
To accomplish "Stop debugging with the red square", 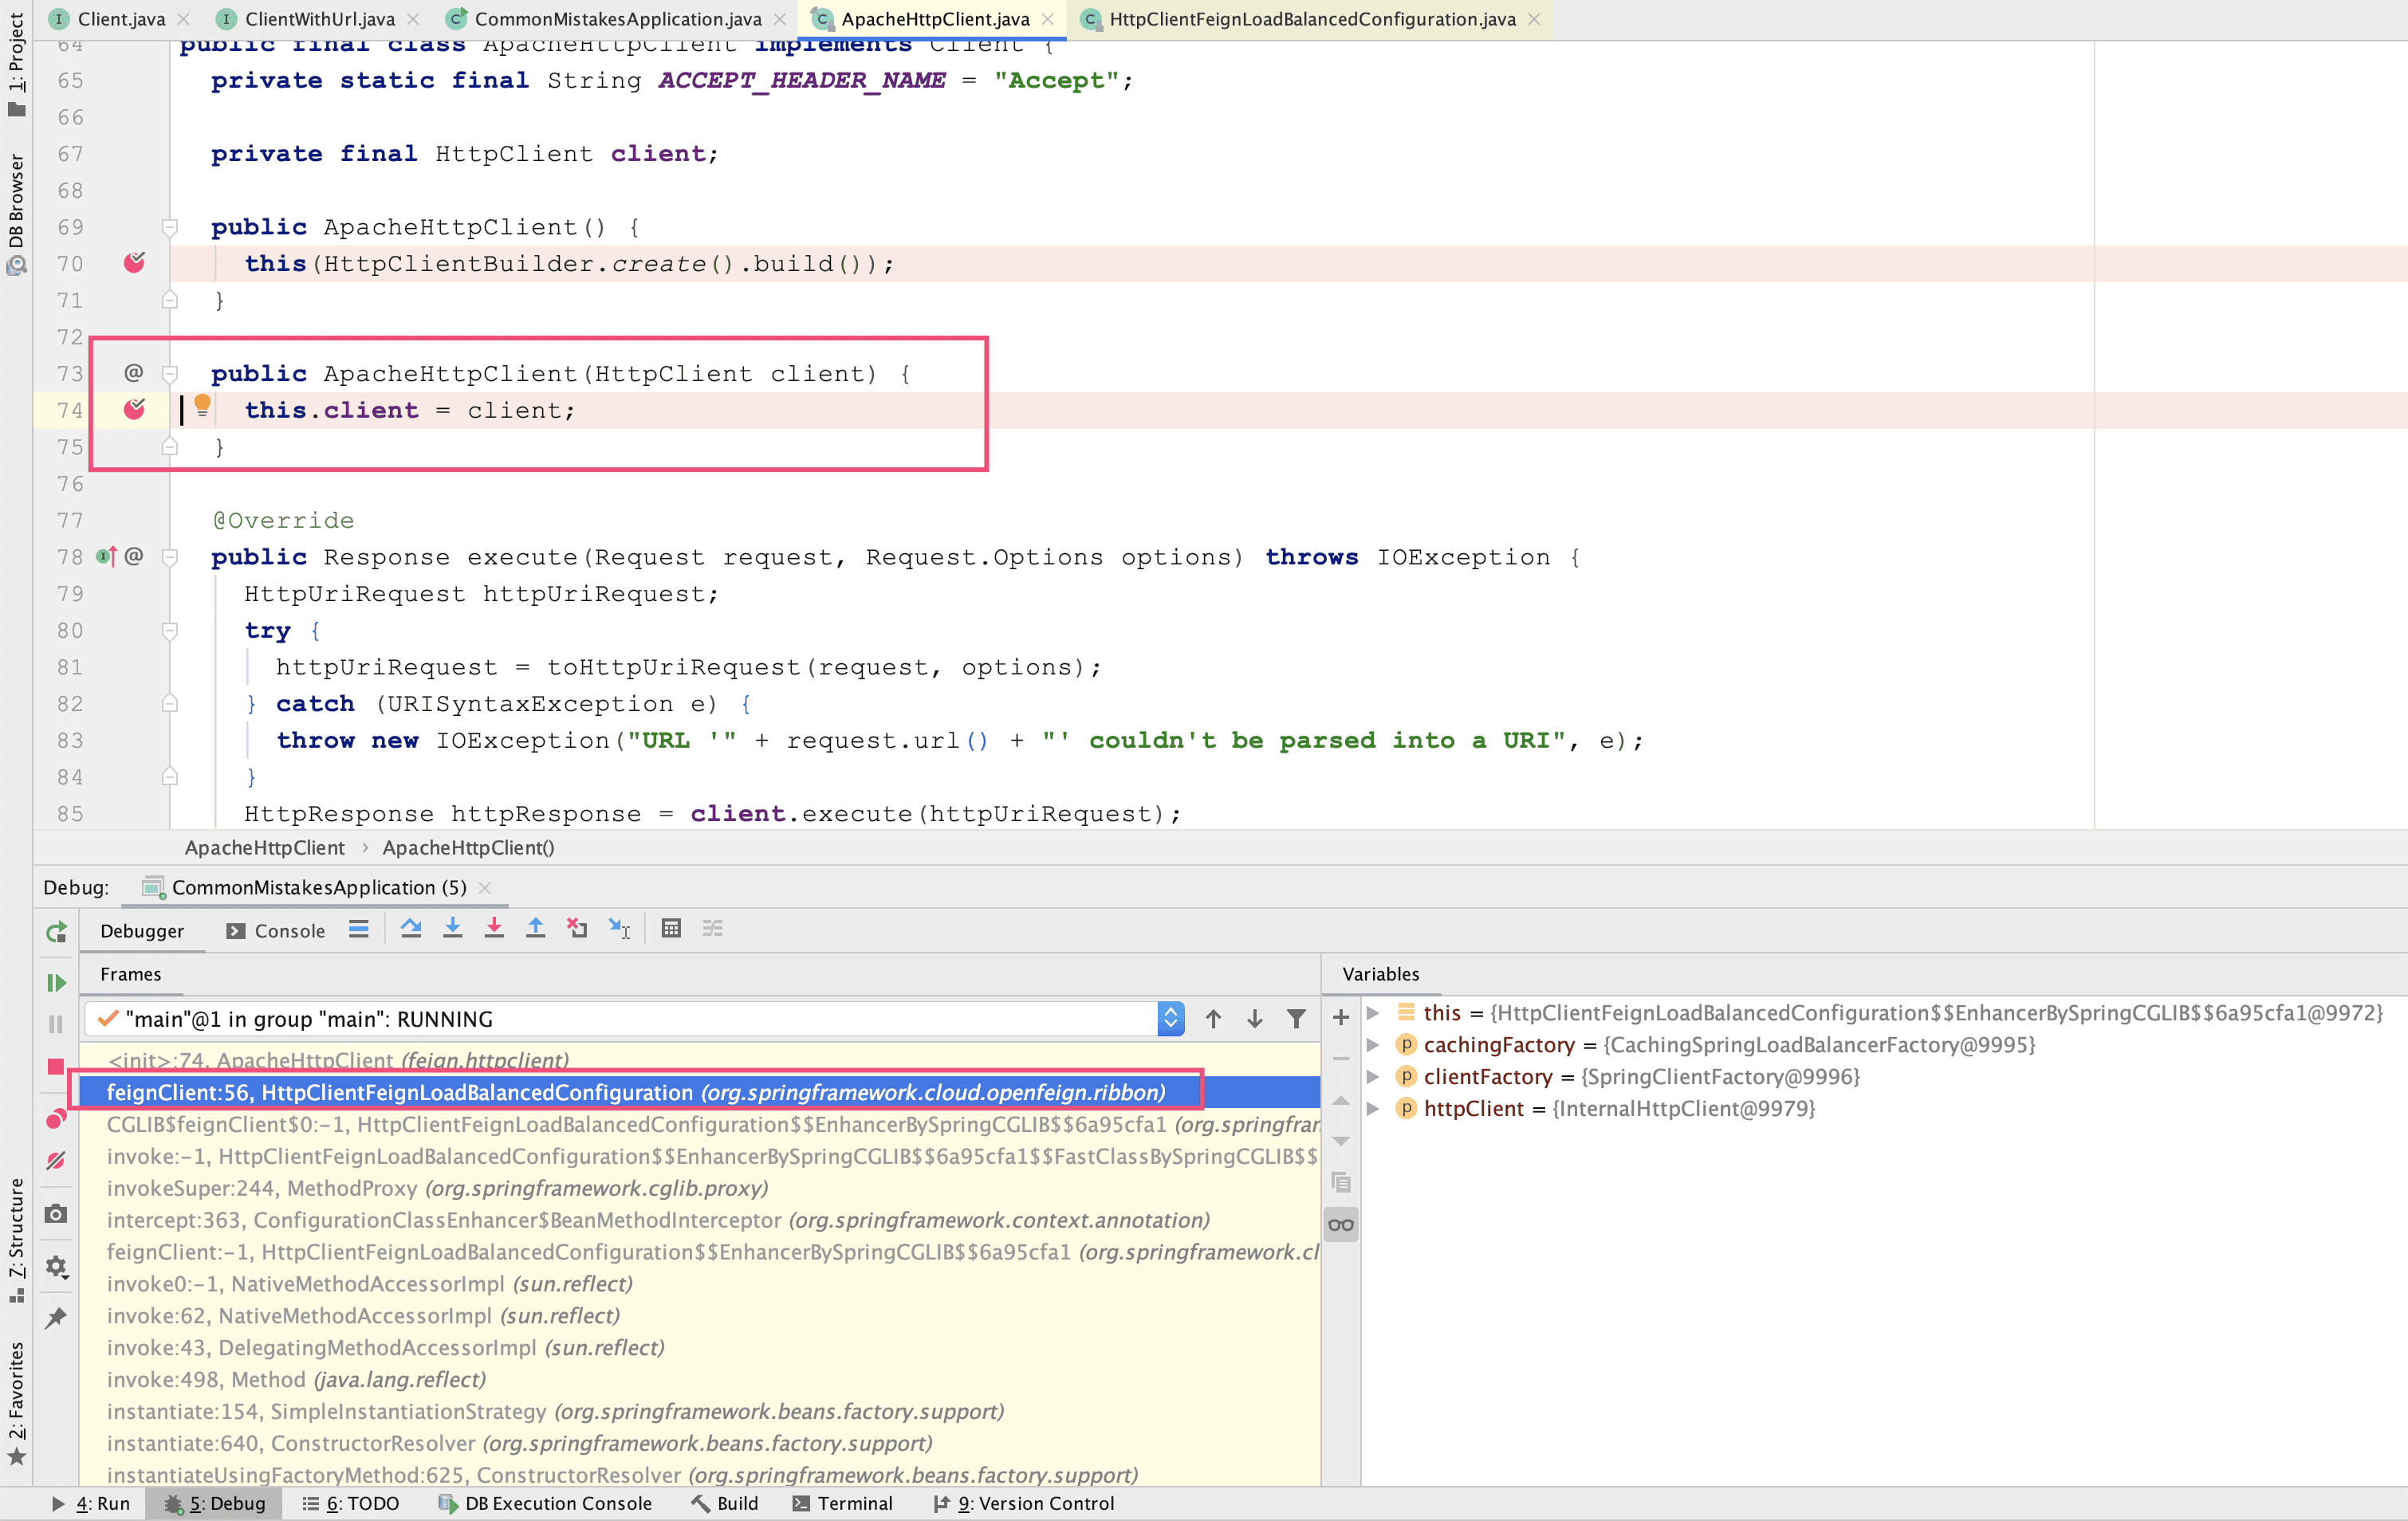I will (56, 1067).
